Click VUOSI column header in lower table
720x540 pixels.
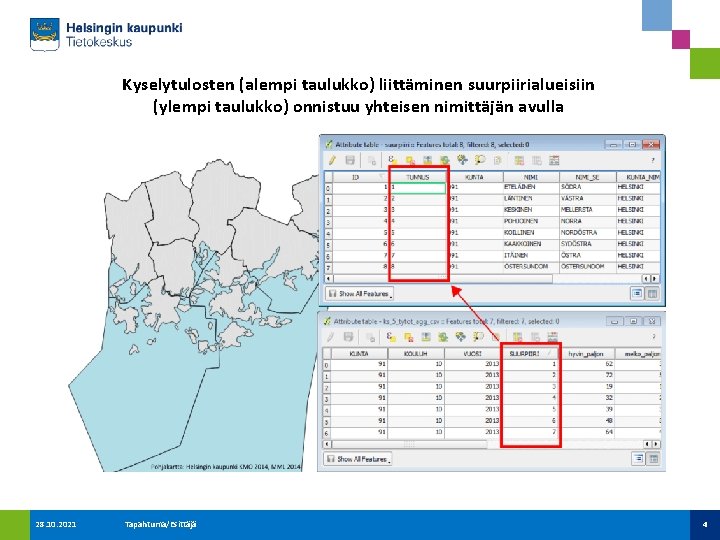click(473, 354)
